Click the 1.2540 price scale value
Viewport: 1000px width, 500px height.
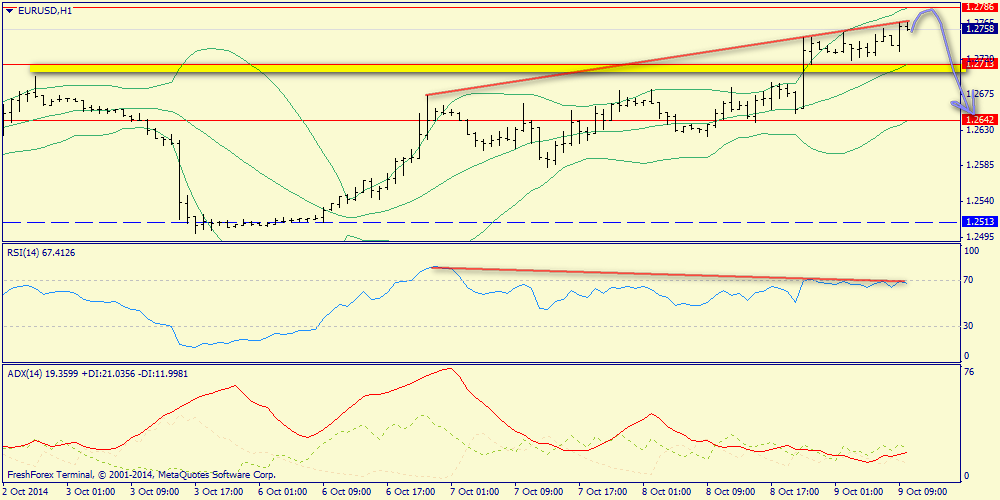pyautogui.click(x=979, y=201)
